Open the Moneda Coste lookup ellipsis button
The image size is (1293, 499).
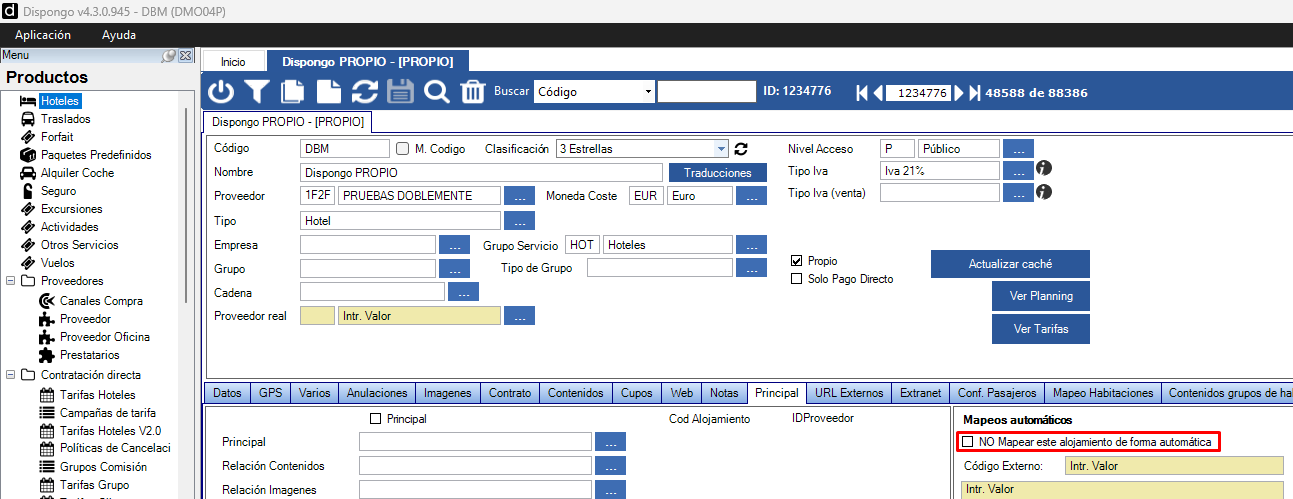(x=751, y=196)
